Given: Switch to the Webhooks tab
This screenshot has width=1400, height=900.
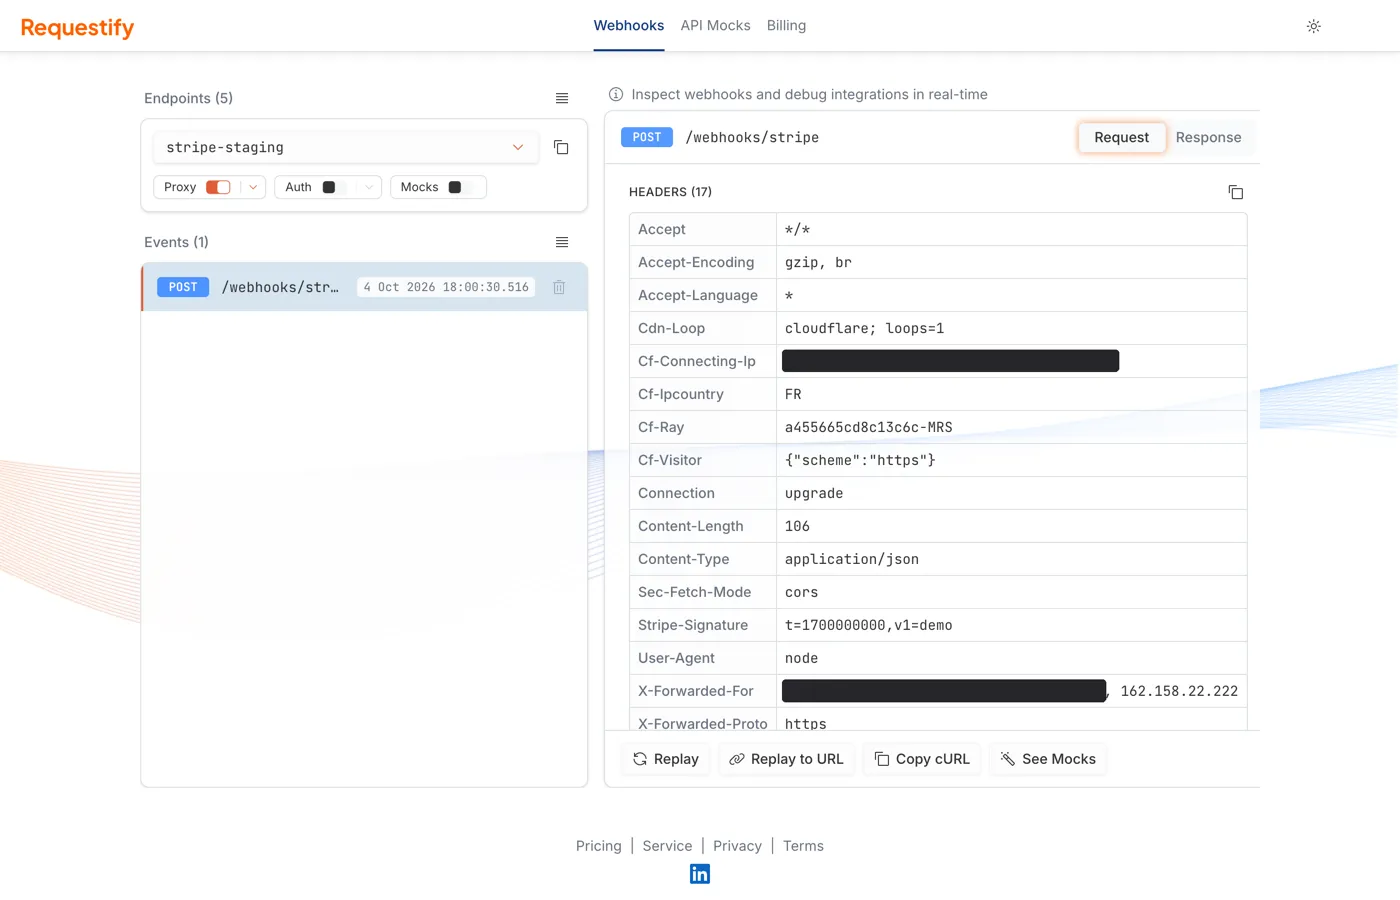Looking at the screenshot, I should coord(629,25).
